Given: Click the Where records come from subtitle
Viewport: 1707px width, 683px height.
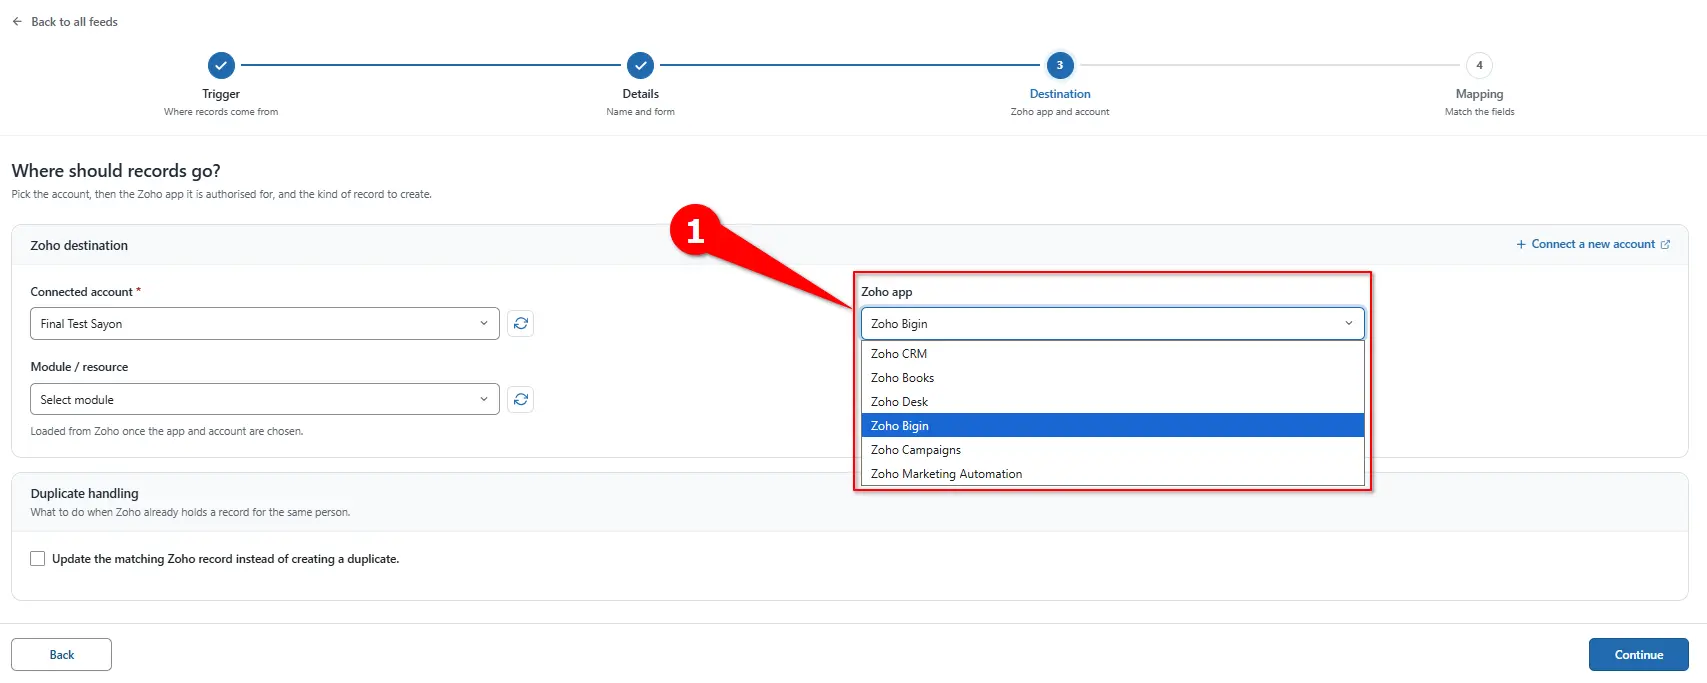Looking at the screenshot, I should [x=221, y=112].
